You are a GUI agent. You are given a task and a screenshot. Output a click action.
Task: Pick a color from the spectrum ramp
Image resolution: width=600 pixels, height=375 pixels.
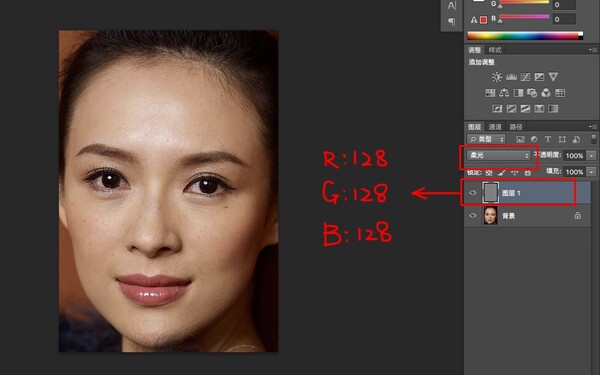pos(525,36)
